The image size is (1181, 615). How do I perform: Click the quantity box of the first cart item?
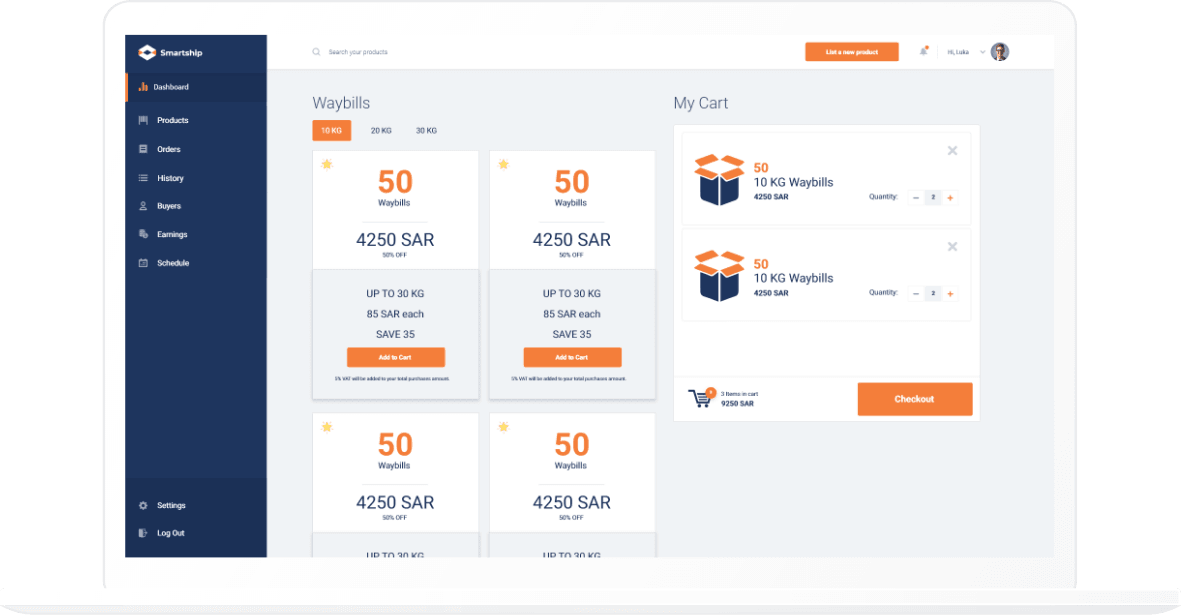coord(933,198)
